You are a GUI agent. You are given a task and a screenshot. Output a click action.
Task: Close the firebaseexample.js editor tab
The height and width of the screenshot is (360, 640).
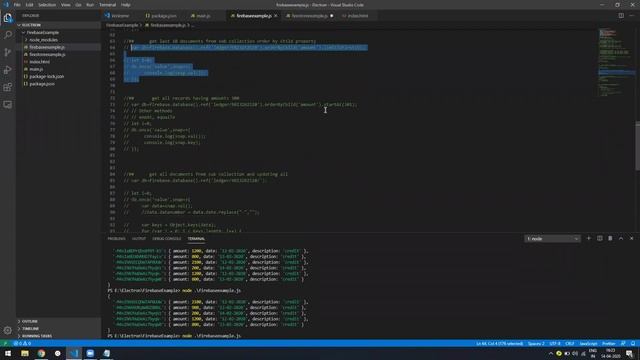[276, 16]
